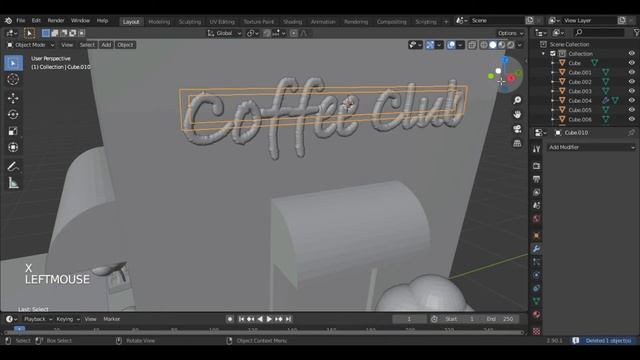Expand the Add Modifier dropdown
640x360 pixels.
(x=591, y=147)
